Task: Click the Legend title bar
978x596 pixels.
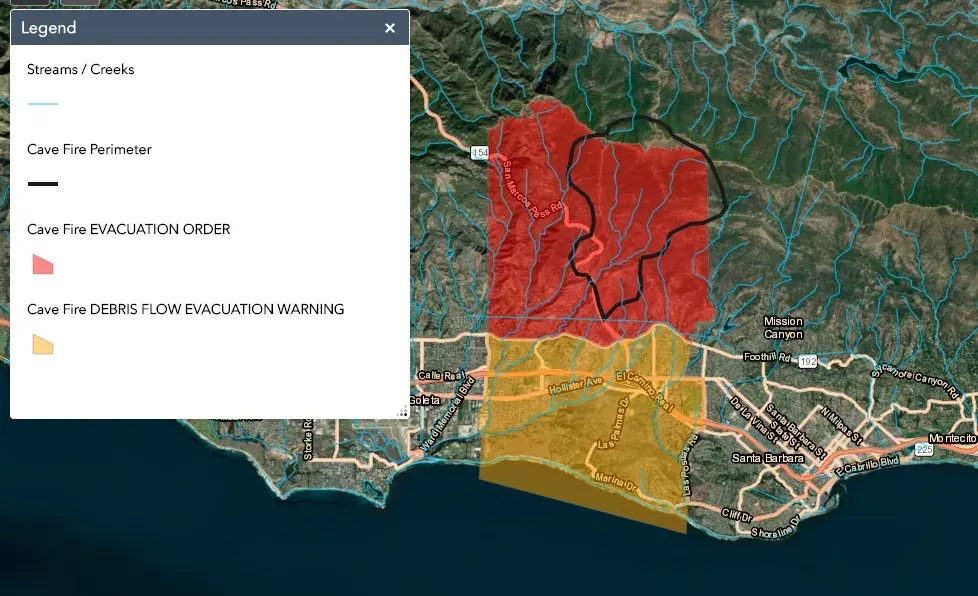Action: pyautogui.click(x=200, y=28)
